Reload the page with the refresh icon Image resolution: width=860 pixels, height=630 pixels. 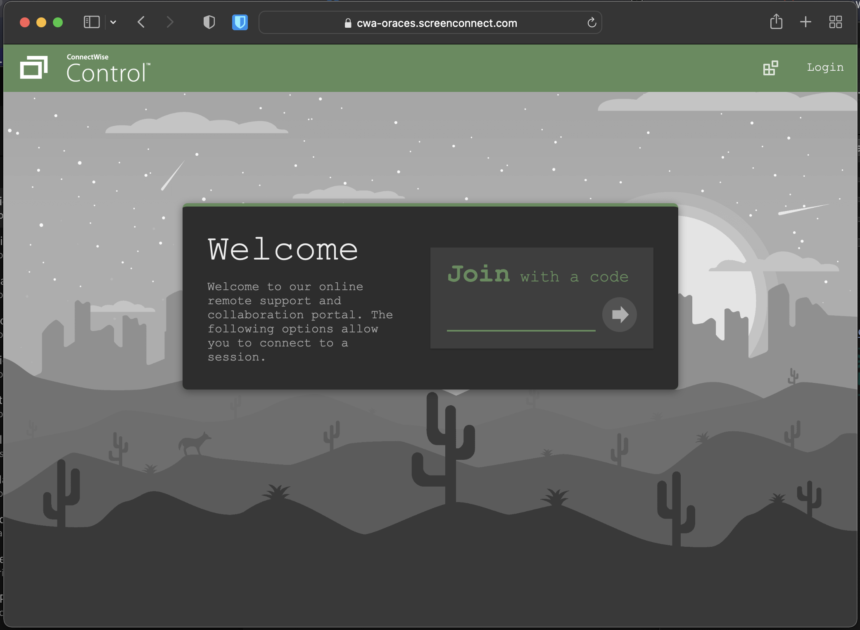click(591, 22)
